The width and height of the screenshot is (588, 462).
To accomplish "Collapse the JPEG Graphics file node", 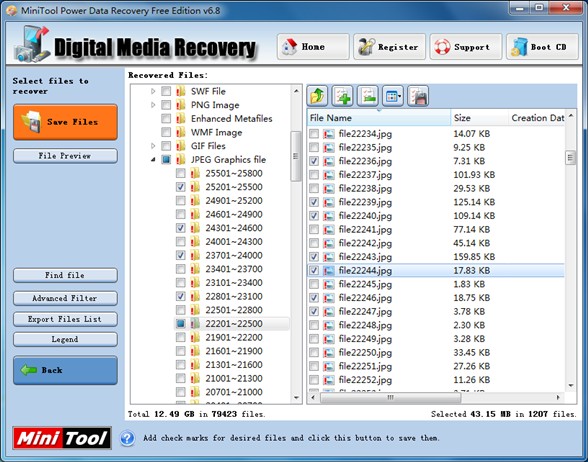I will pyautogui.click(x=153, y=160).
